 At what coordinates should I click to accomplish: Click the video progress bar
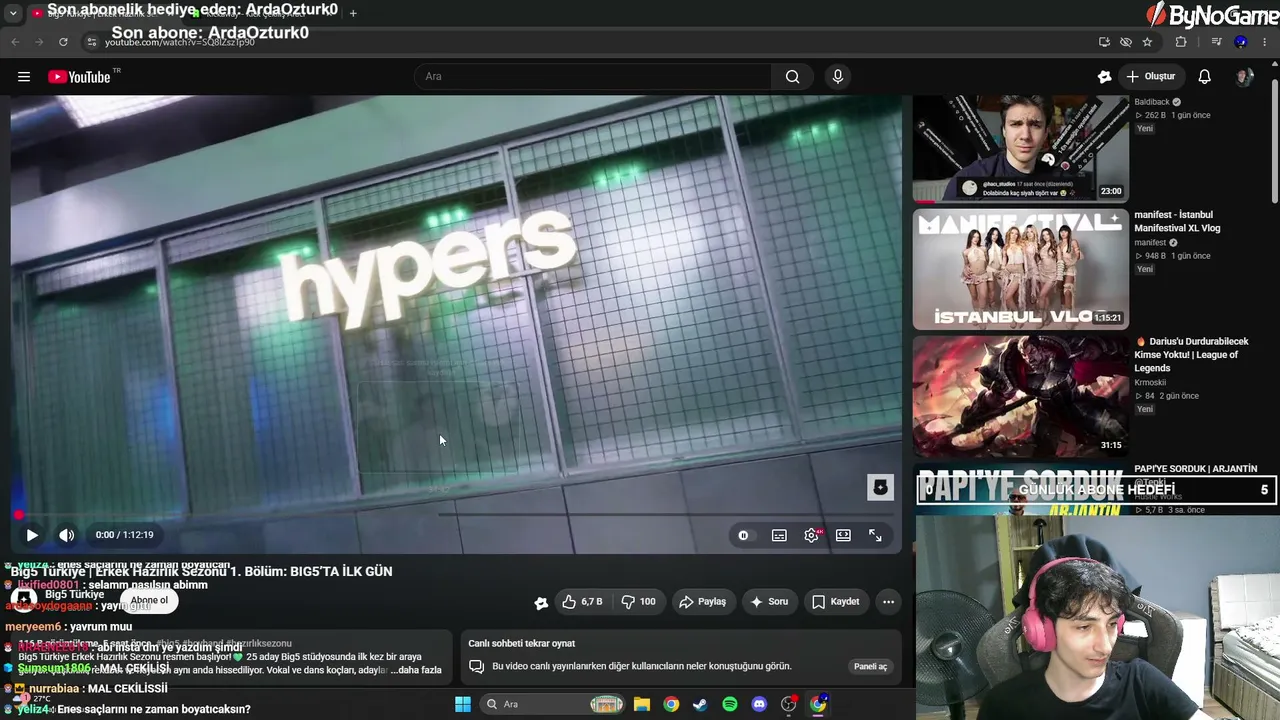click(x=455, y=515)
